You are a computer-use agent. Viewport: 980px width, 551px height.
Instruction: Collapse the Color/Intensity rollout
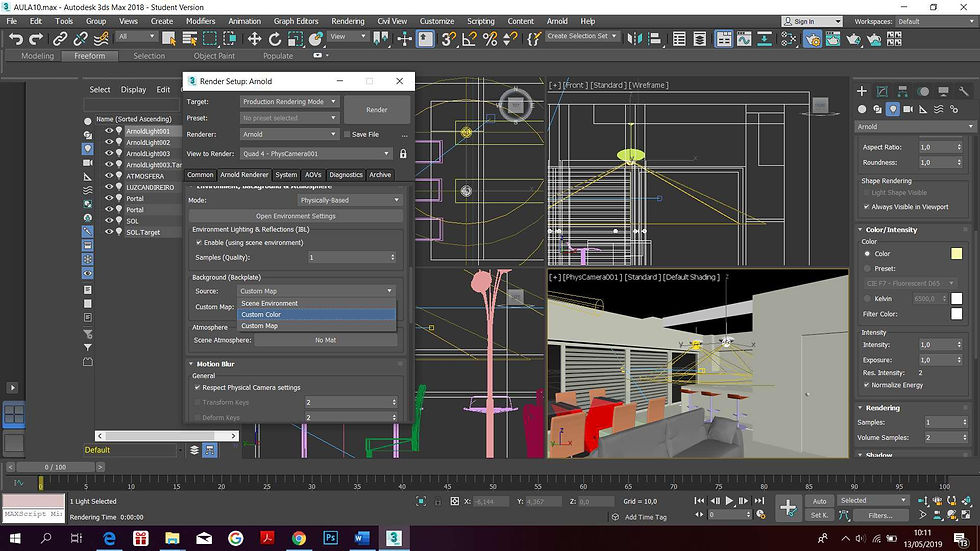890,230
